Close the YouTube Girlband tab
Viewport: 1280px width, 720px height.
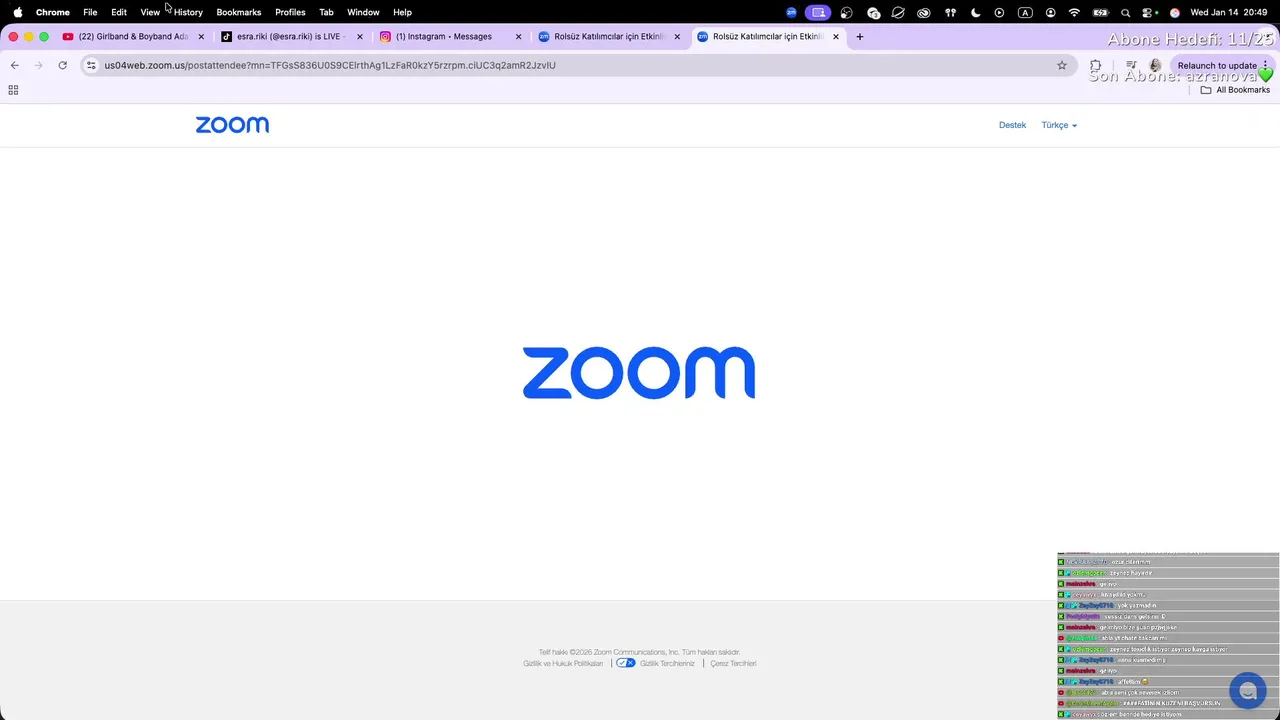pos(201,37)
